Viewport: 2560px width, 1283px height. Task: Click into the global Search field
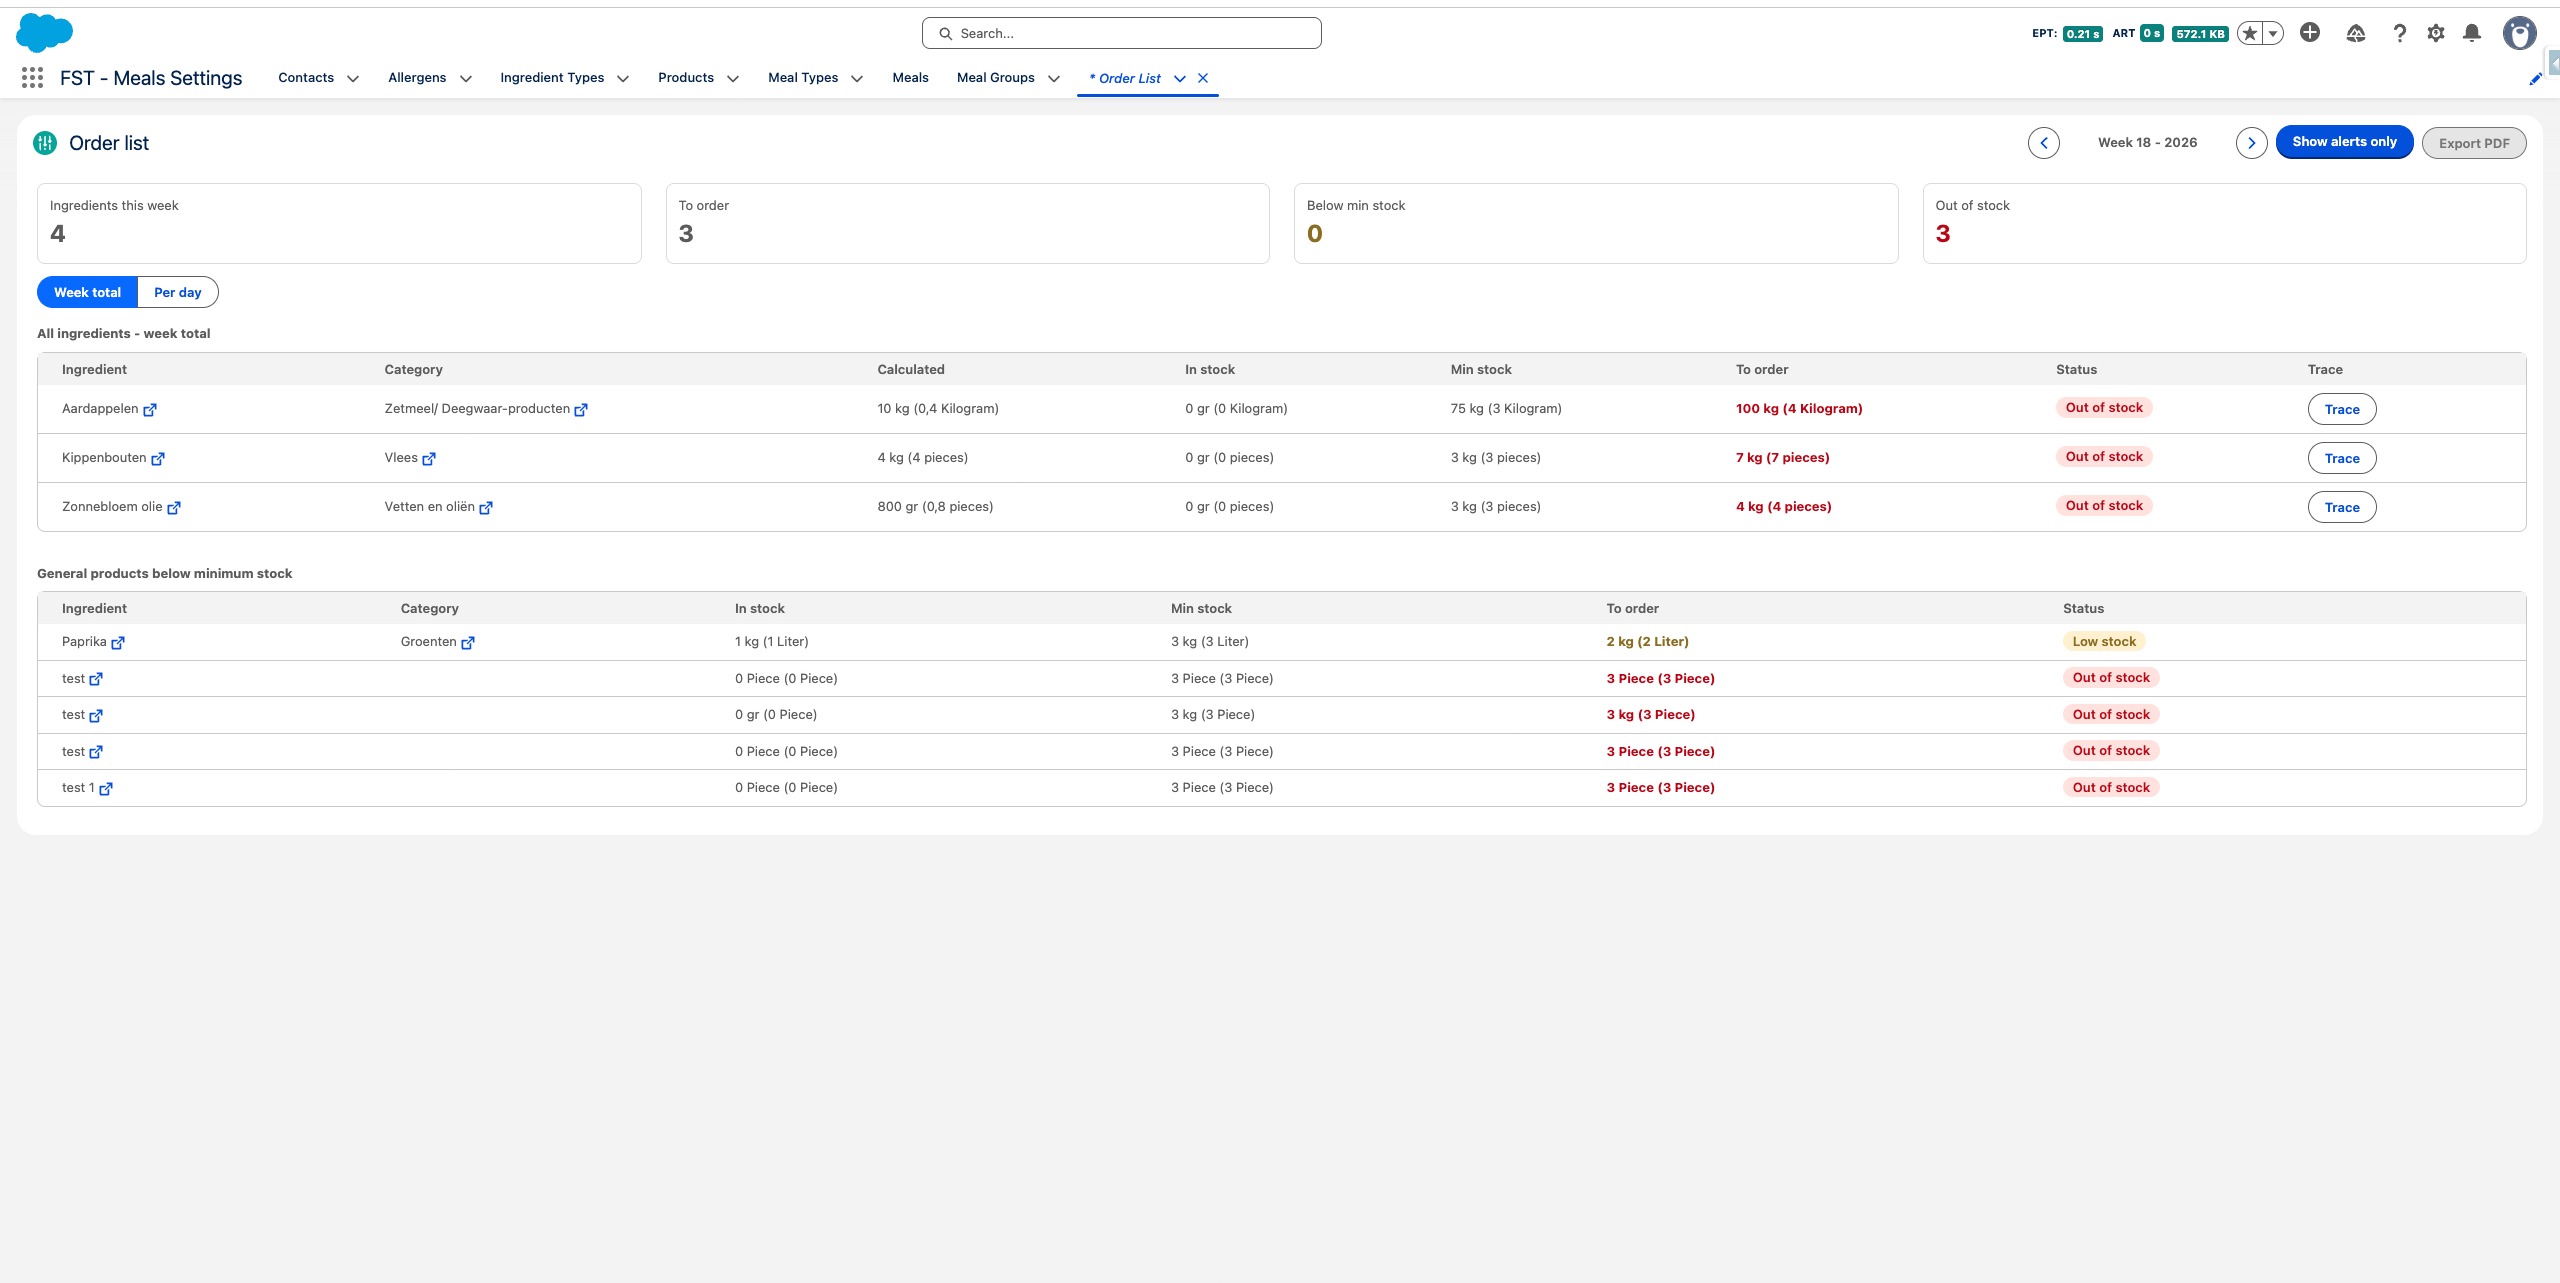click(1121, 33)
